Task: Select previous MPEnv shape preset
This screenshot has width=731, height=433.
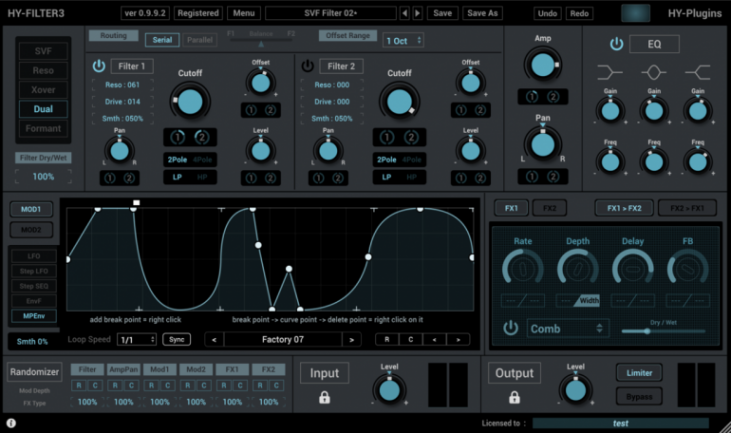Action: coord(214,340)
